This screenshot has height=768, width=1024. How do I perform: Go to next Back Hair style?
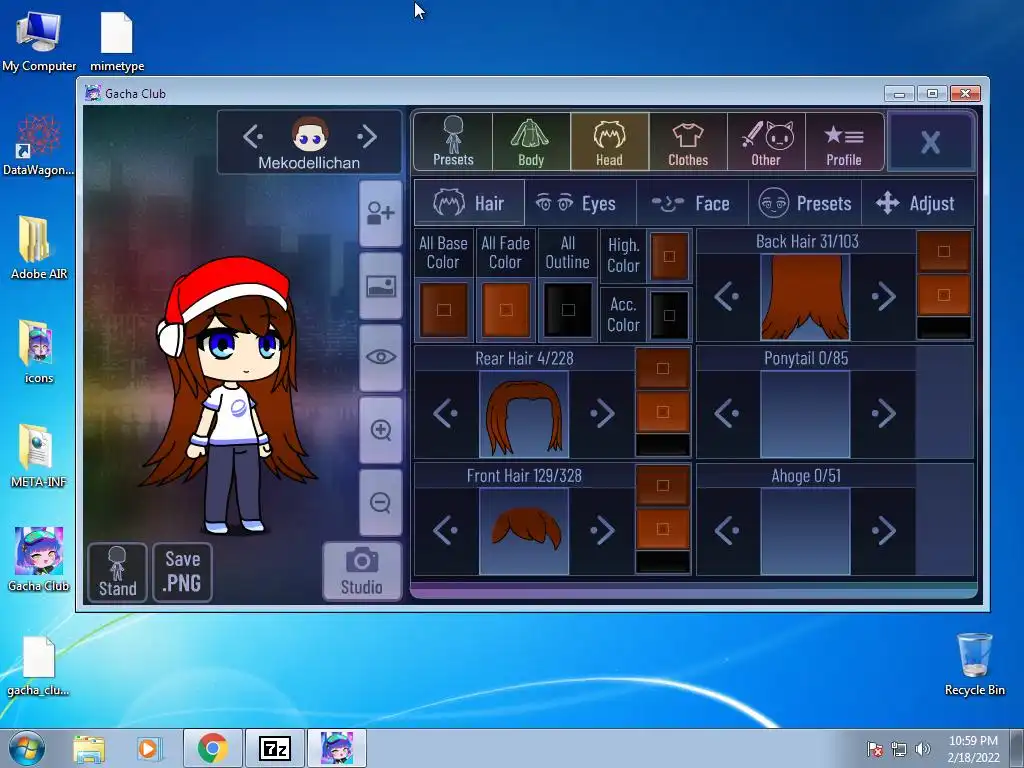click(x=884, y=297)
